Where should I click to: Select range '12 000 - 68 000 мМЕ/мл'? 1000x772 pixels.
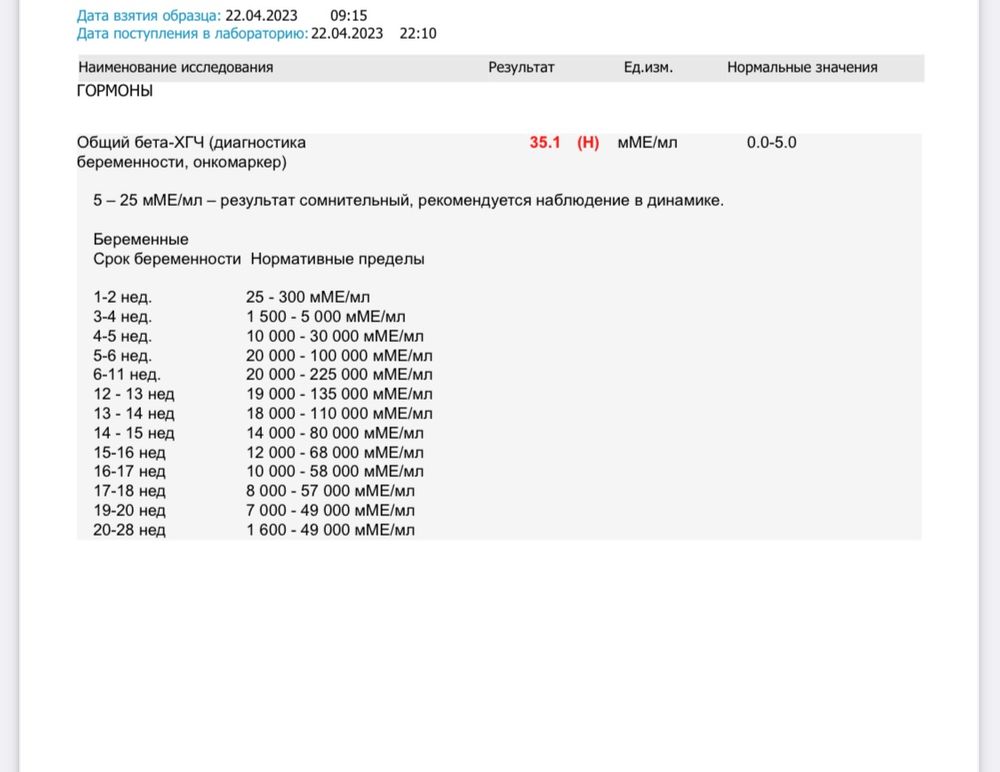pos(335,452)
